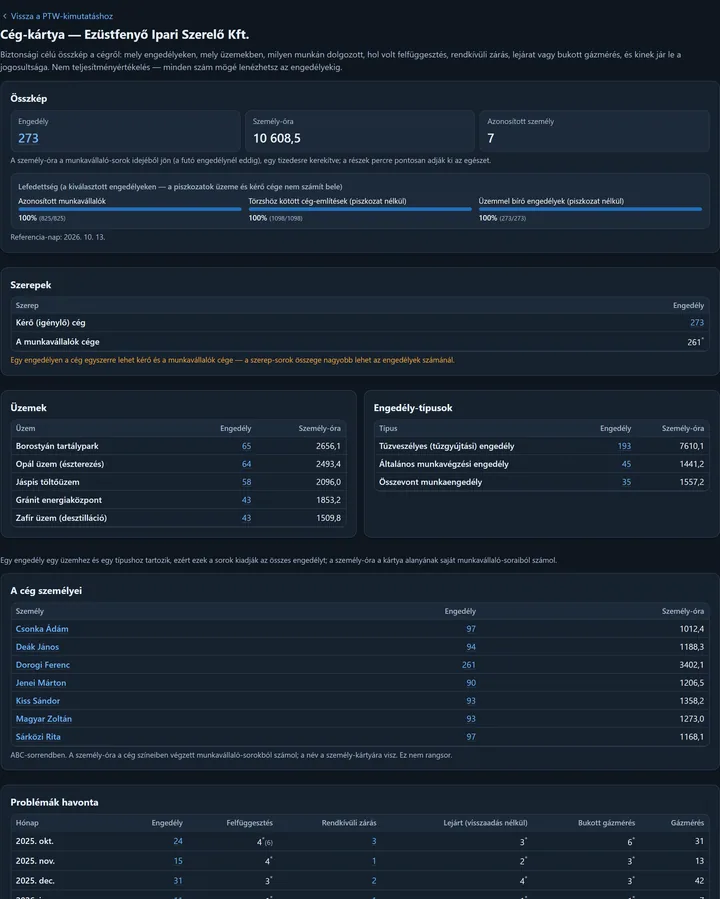Click the 'Problémák havonta' section title
The image size is (720, 899).
pyautogui.click(x=54, y=802)
